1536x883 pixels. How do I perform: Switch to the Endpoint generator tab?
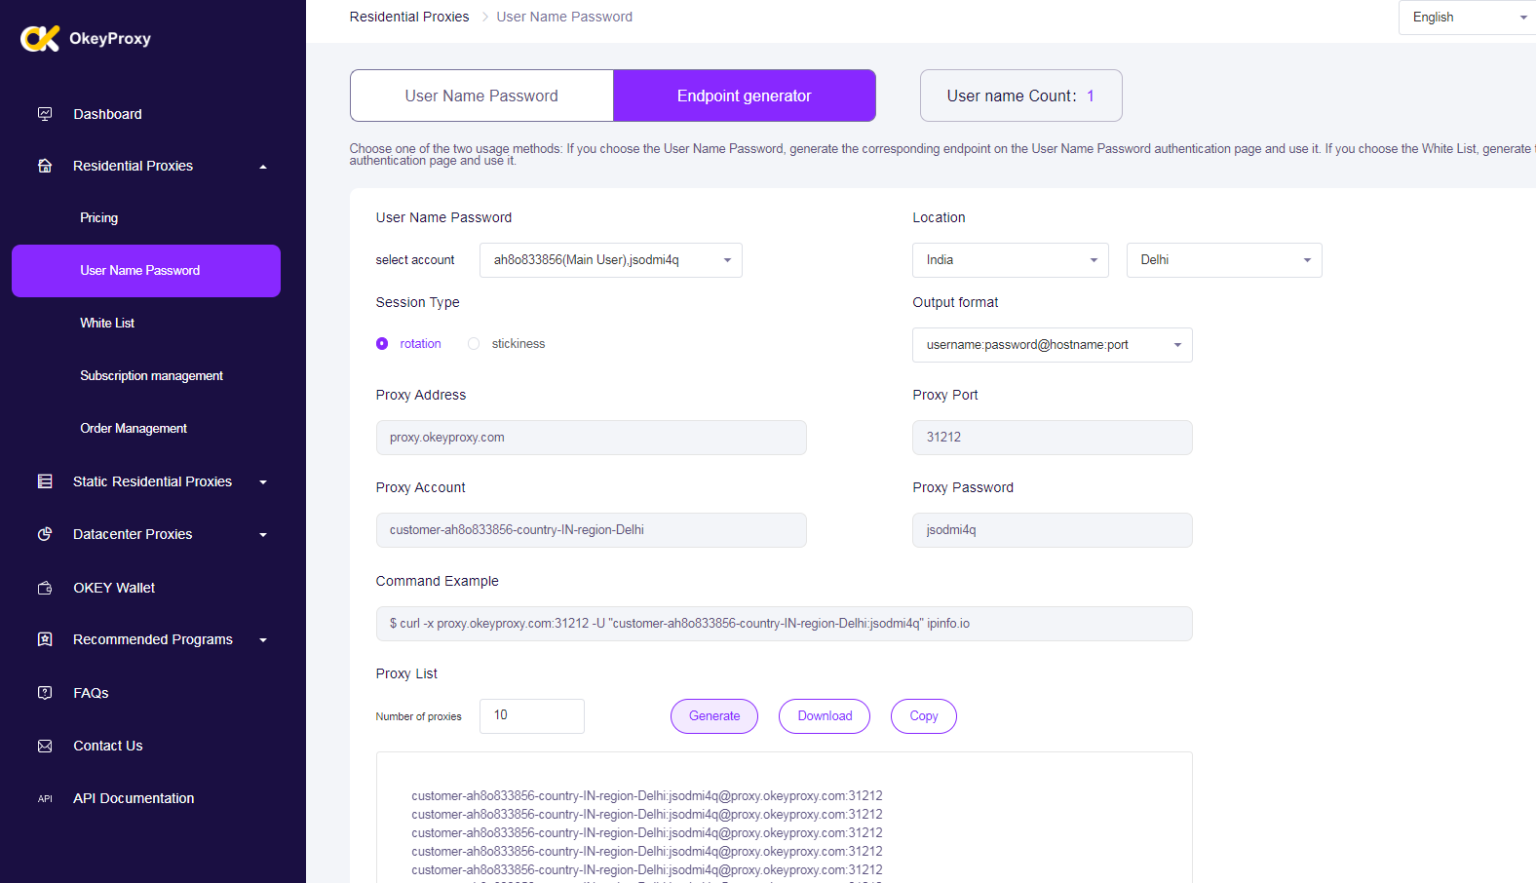pos(744,96)
